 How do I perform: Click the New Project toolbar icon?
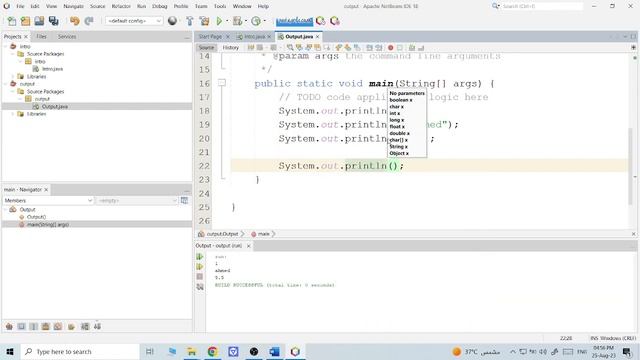point(25,21)
